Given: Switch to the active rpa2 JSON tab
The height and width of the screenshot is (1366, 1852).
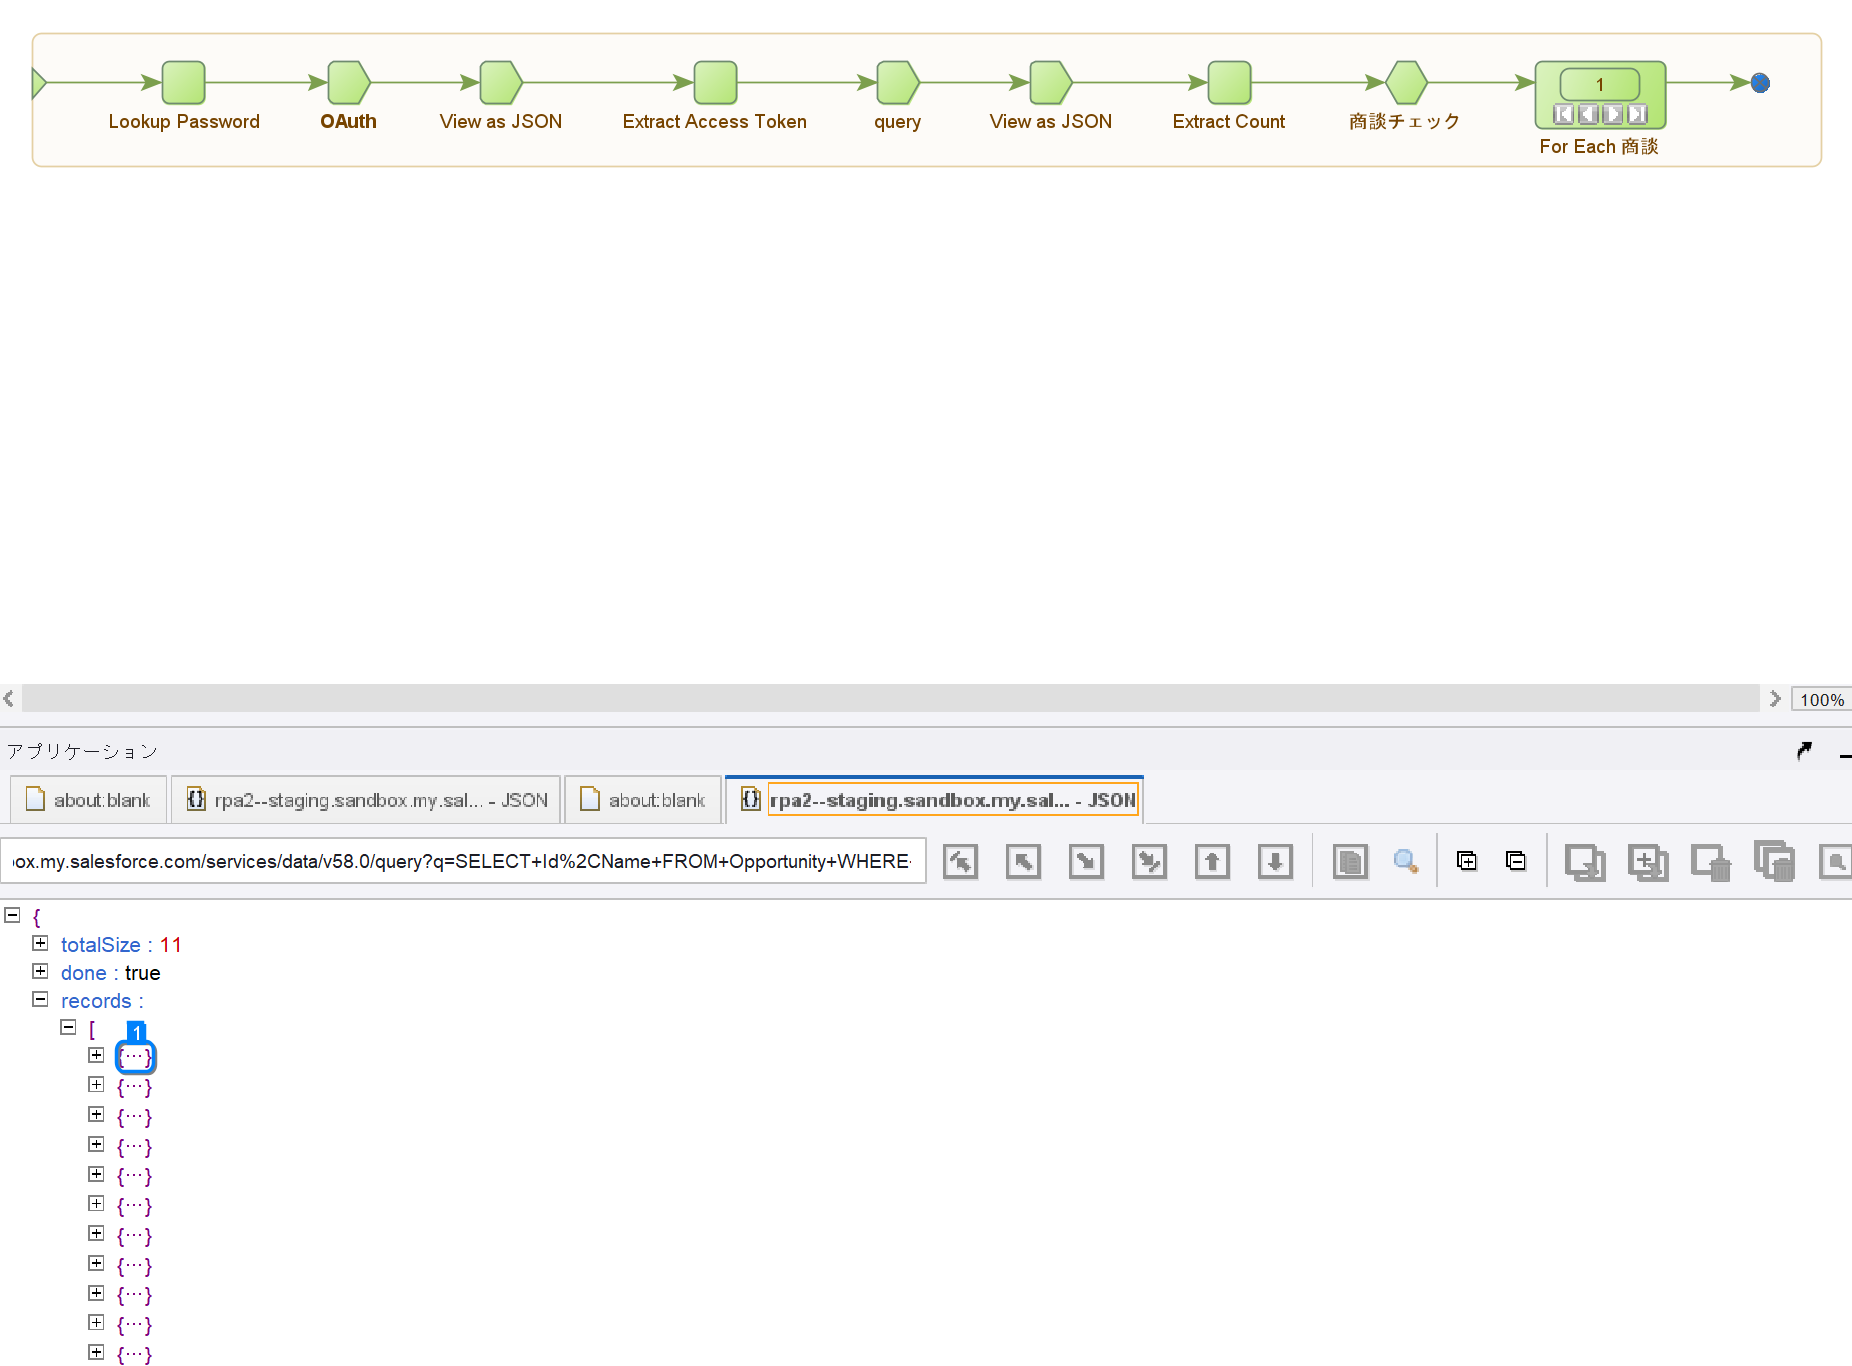Looking at the screenshot, I should pyautogui.click(x=934, y=800).
